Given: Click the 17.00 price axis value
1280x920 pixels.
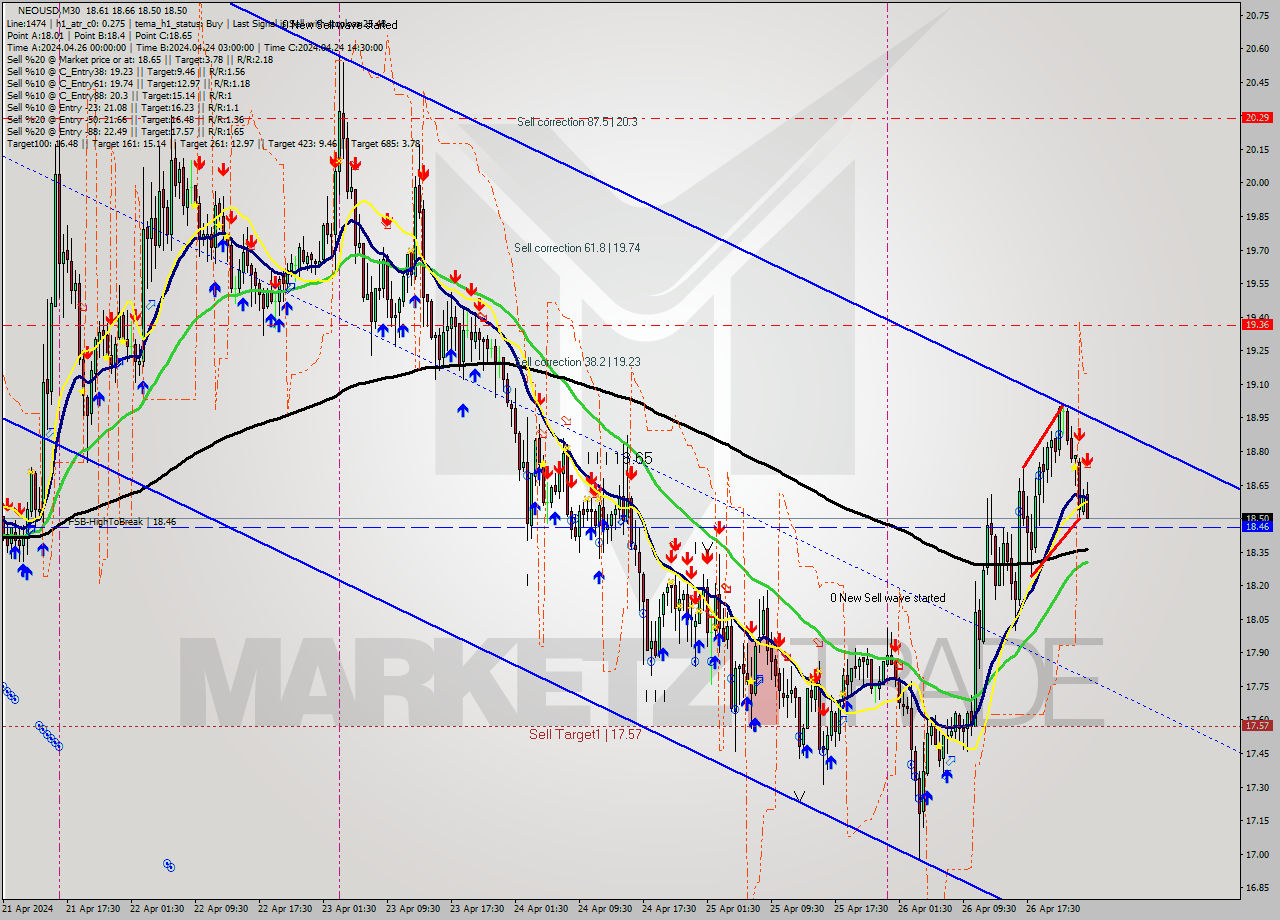Looking at the screenshot, I should [x=1256, y=854].
